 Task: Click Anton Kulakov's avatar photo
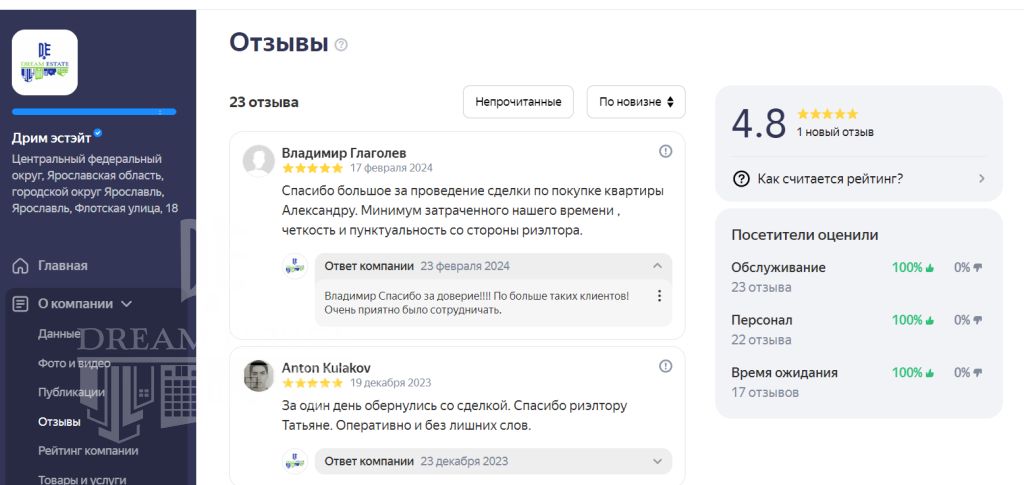coord(259,375)
